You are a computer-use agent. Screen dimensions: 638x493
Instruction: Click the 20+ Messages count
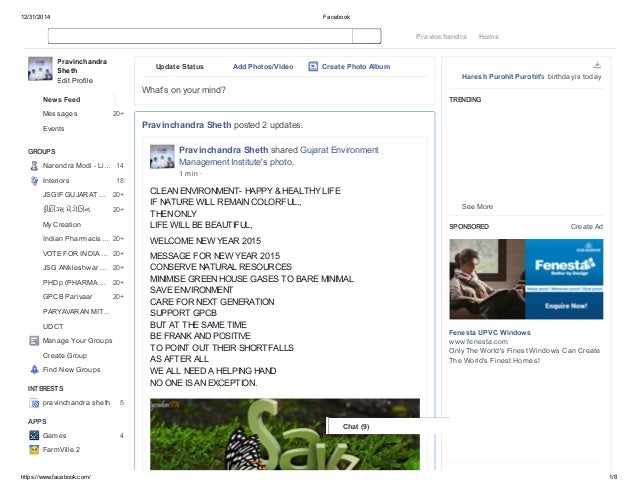118,113
